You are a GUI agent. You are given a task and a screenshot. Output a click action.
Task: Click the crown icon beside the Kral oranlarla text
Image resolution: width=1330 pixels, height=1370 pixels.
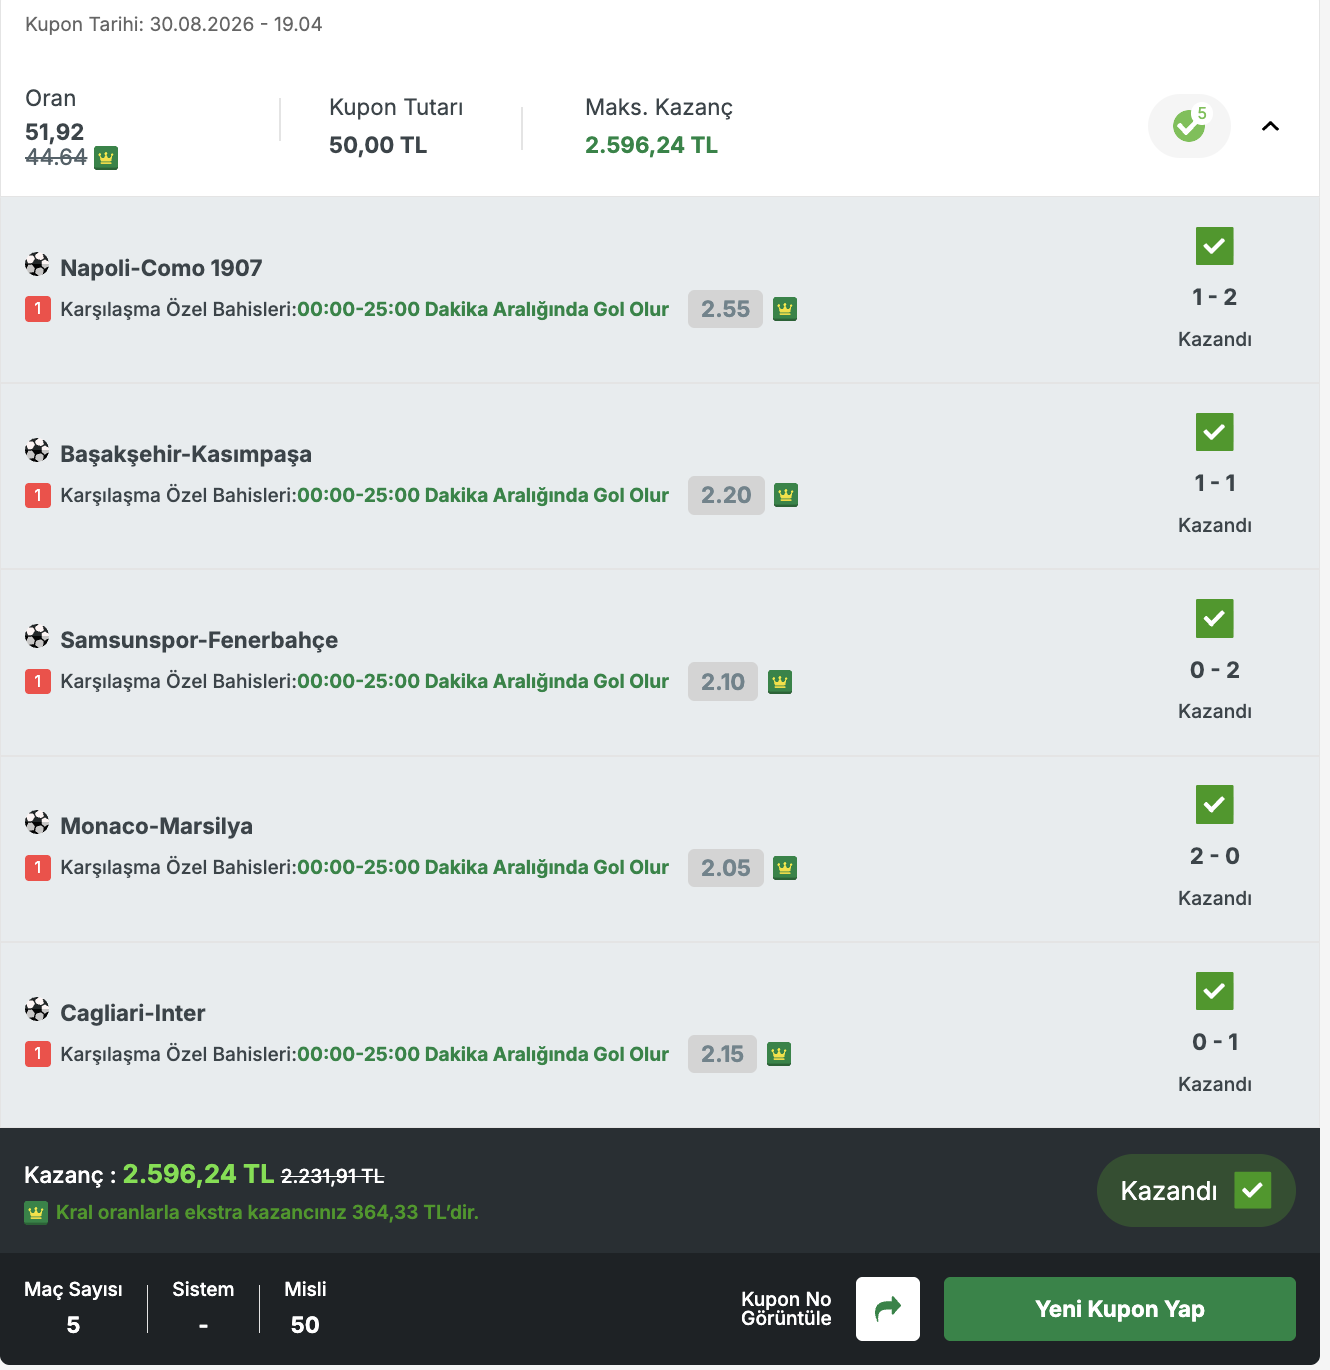[36, 1213]
